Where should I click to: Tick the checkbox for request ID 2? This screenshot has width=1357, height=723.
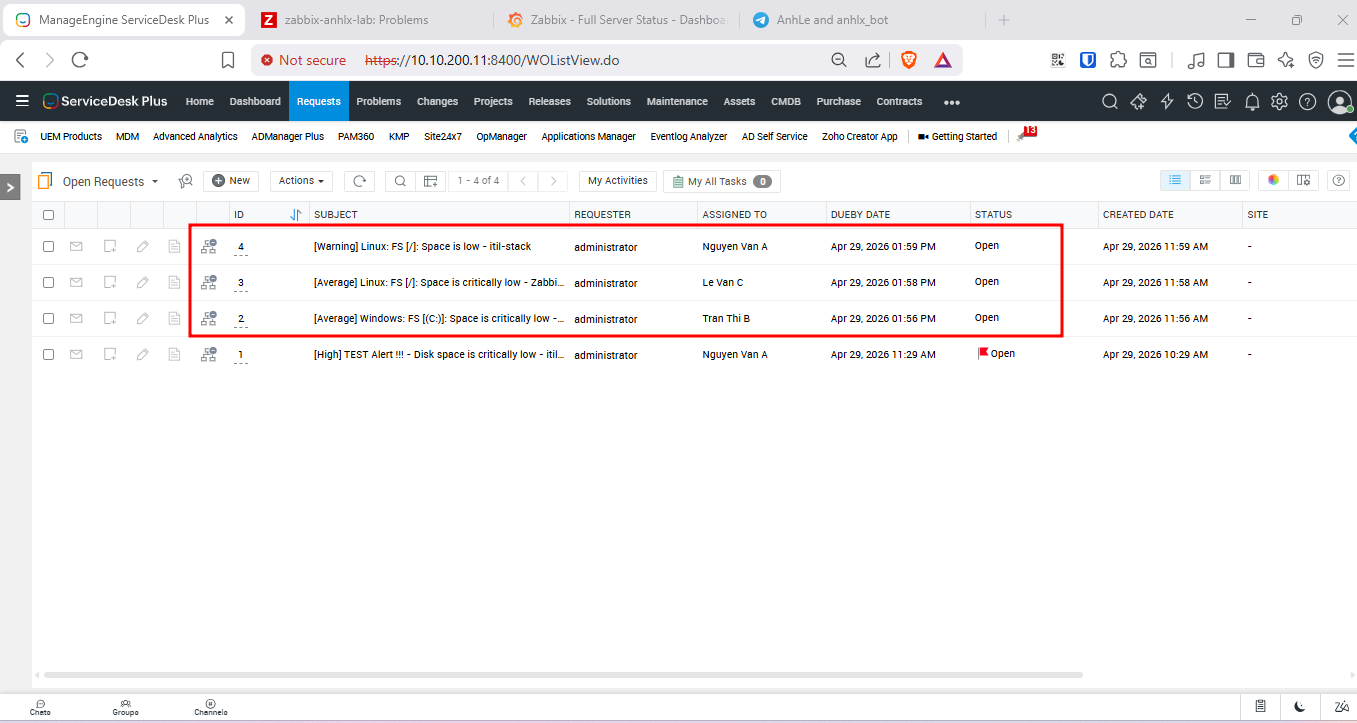tap(48, 319)
